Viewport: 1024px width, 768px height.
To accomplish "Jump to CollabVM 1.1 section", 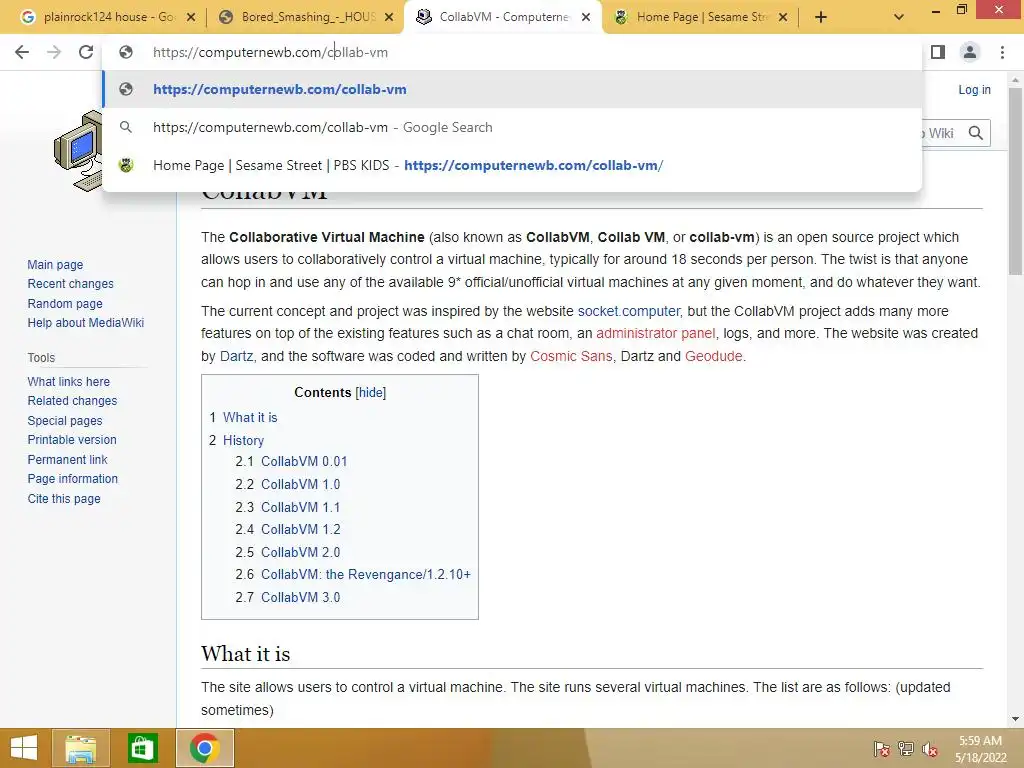I will click(x=300, y=507).
